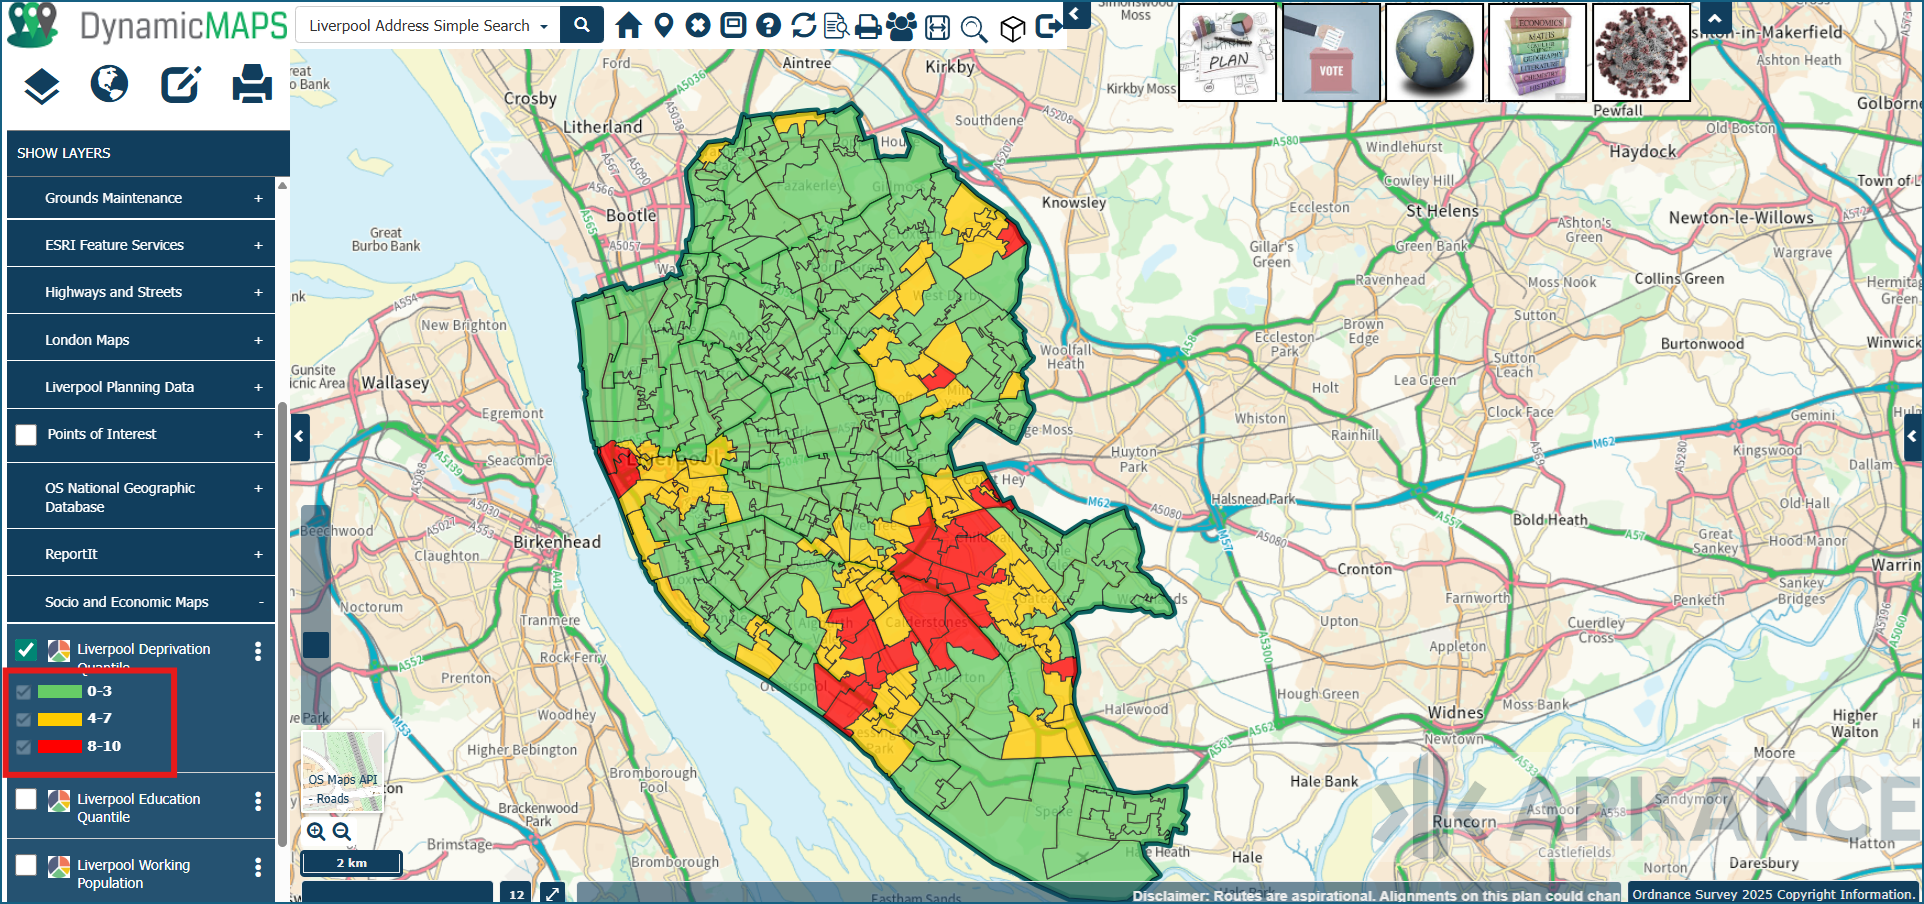Open the Liverpool Planning Data group
This screenshot has width=1924, height=904.
coord(141,387)
